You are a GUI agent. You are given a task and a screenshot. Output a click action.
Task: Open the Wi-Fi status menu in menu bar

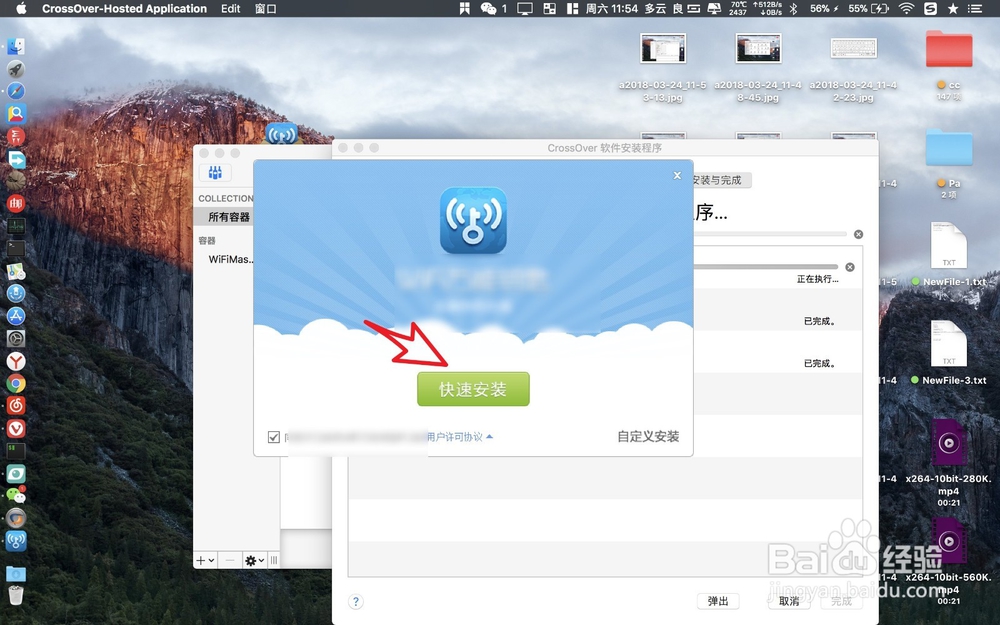[x=906, y=8]
